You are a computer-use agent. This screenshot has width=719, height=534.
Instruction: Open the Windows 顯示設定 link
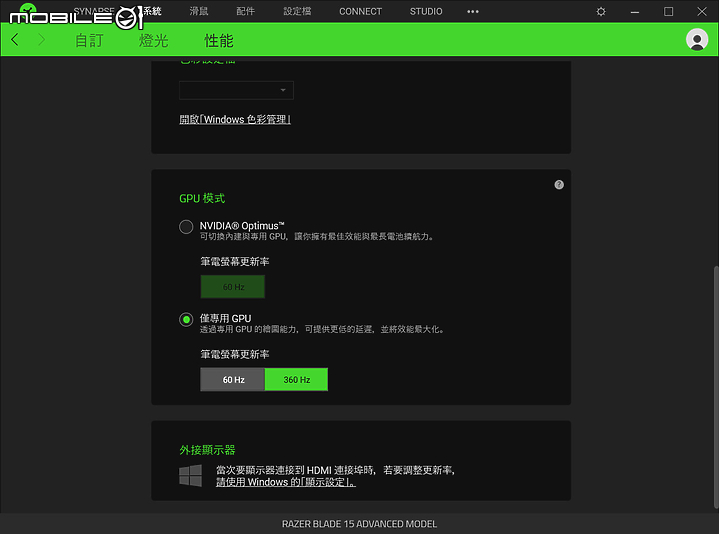286,482
